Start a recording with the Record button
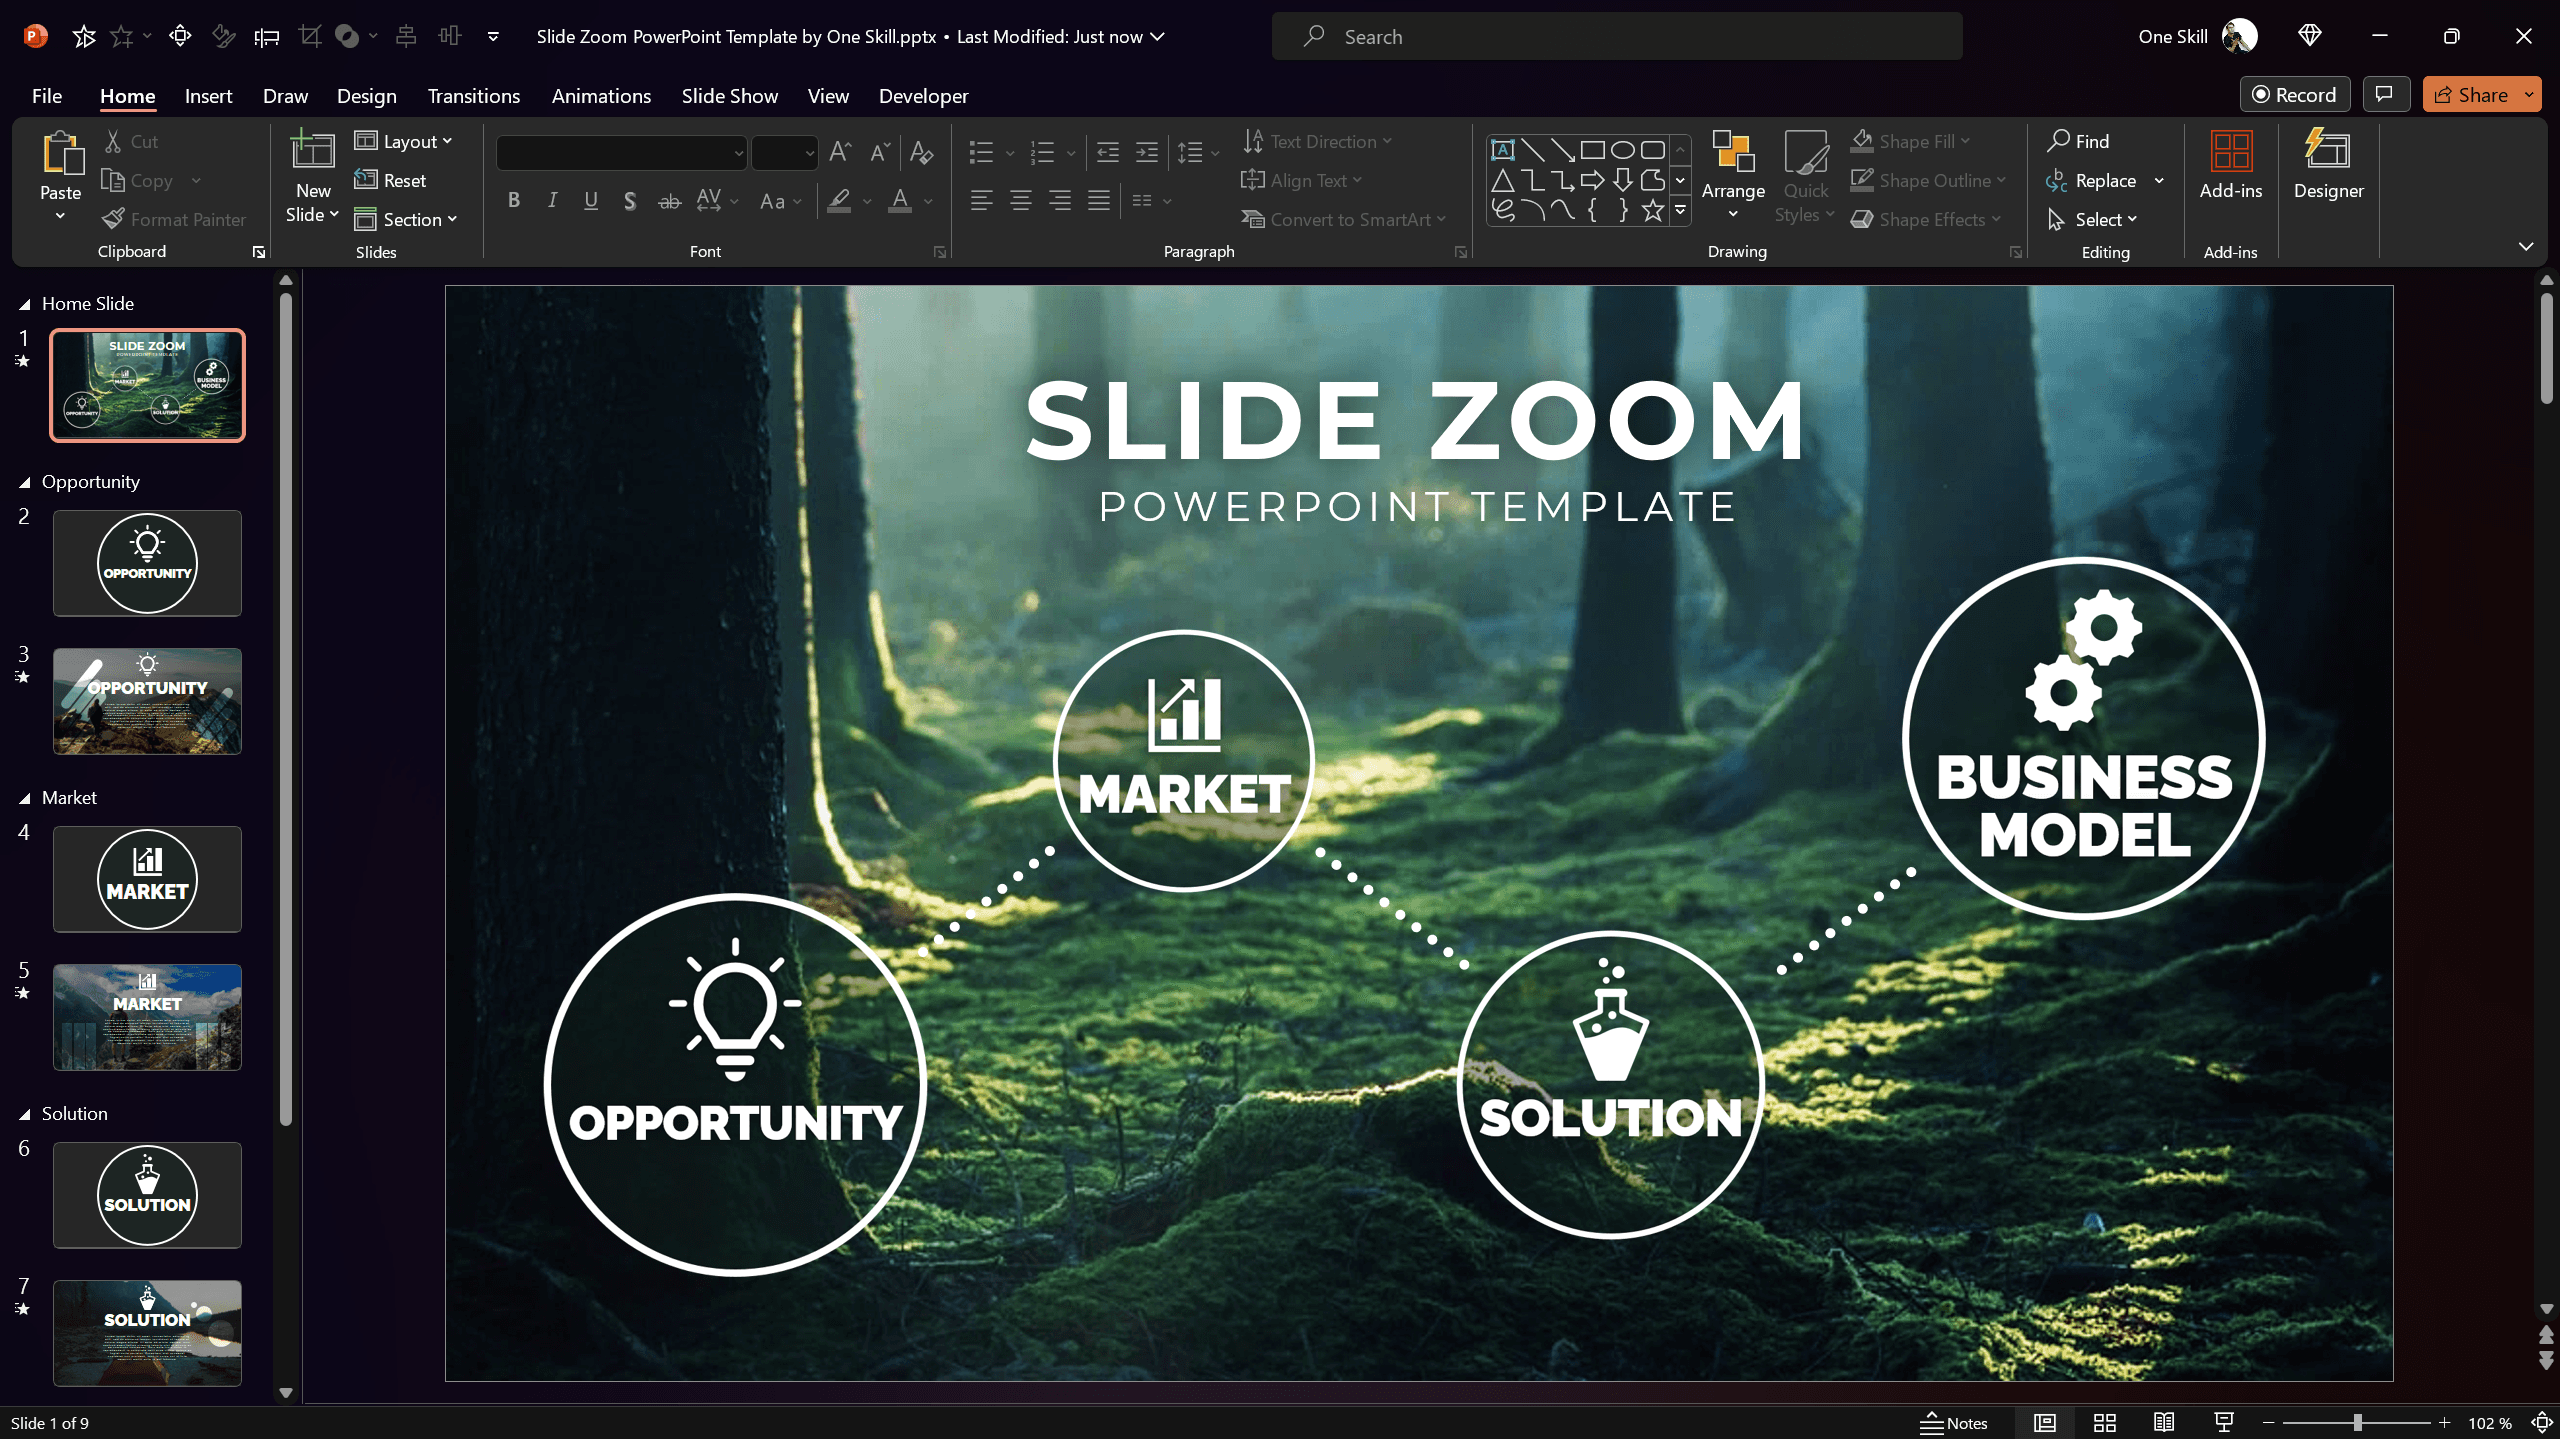Image resolution: width=2560 pixels, height=1440 pixels. point(2295,94)
